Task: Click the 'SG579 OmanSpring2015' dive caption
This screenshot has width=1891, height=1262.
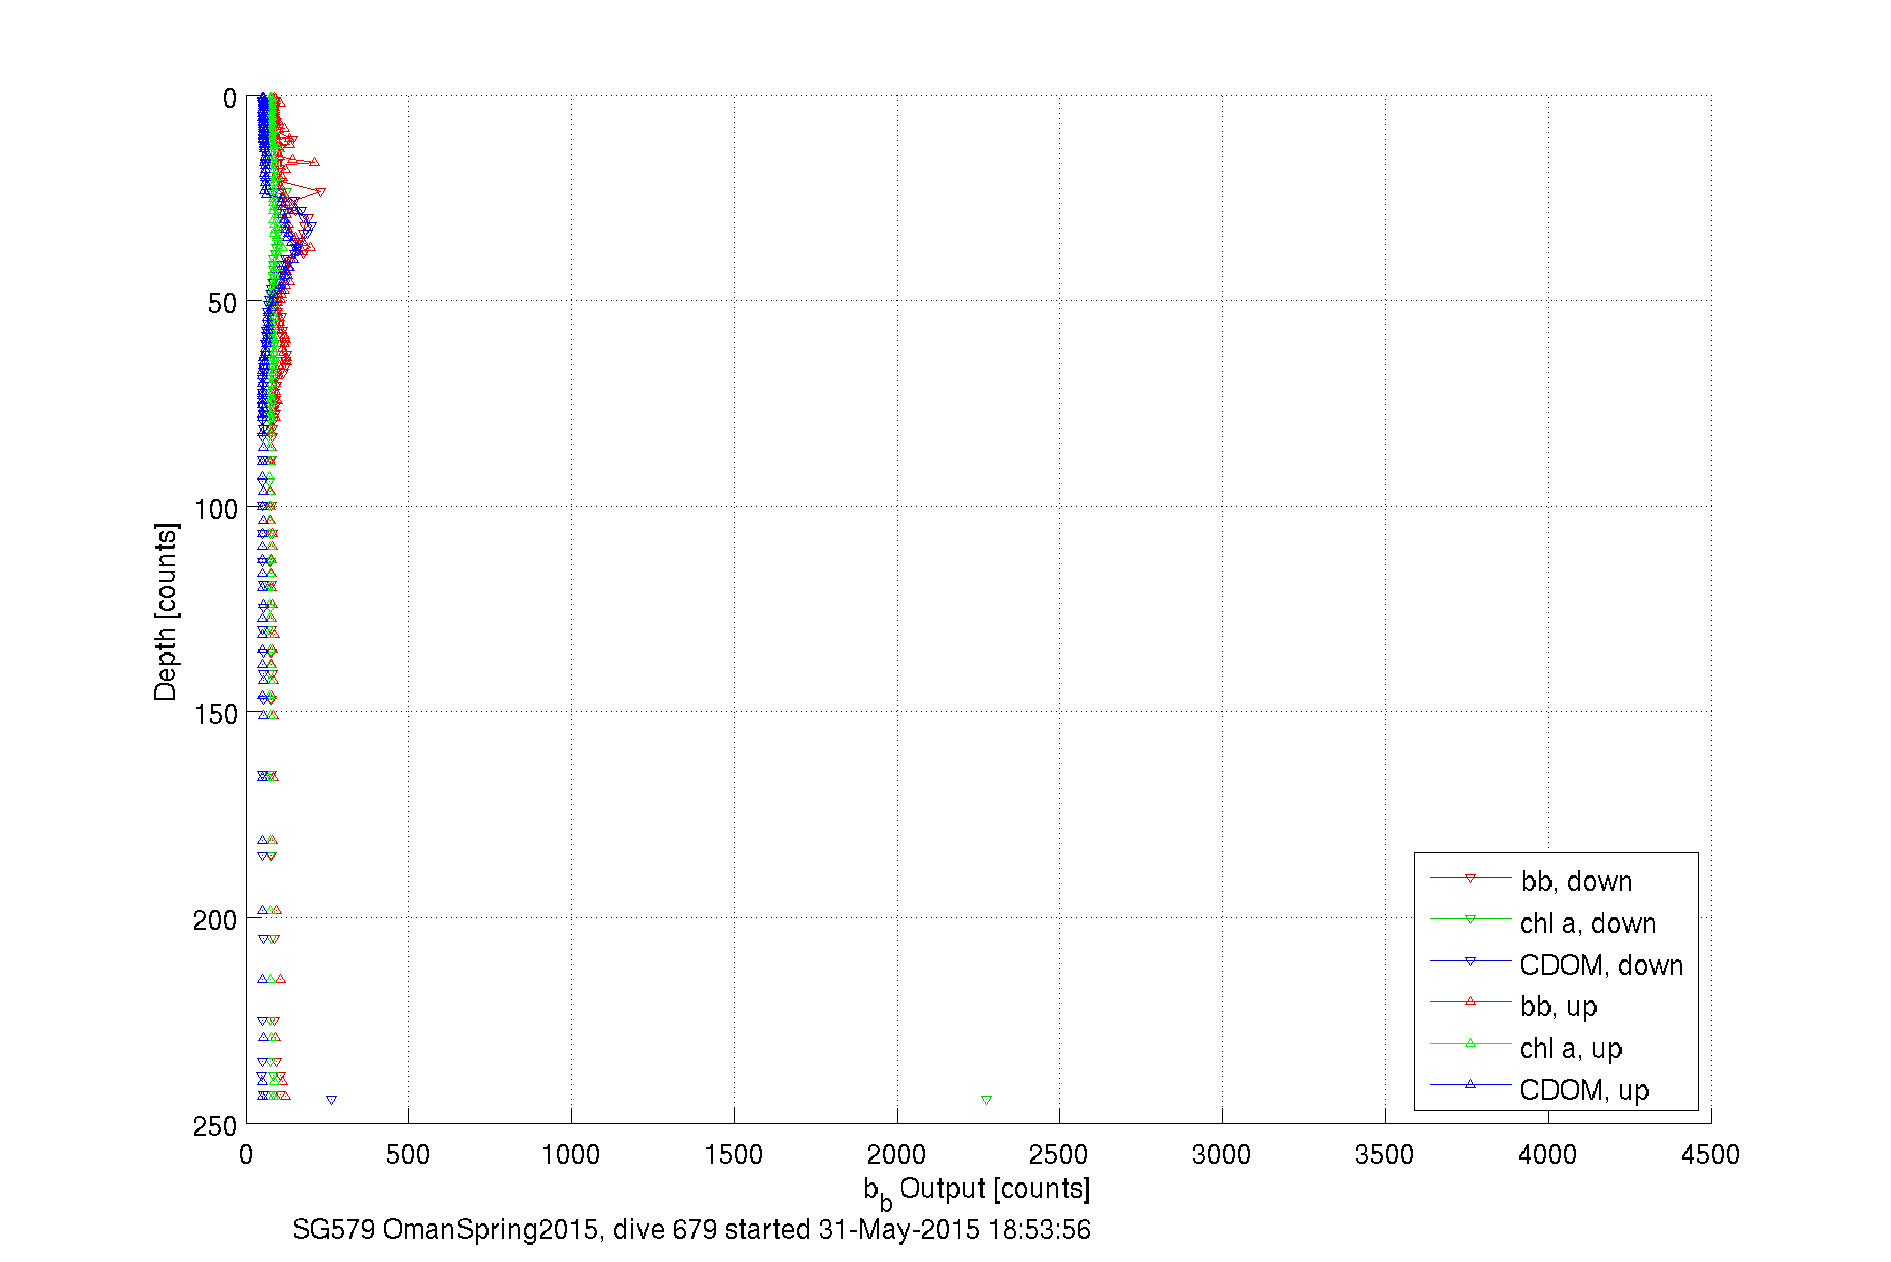Action: 691,1229
